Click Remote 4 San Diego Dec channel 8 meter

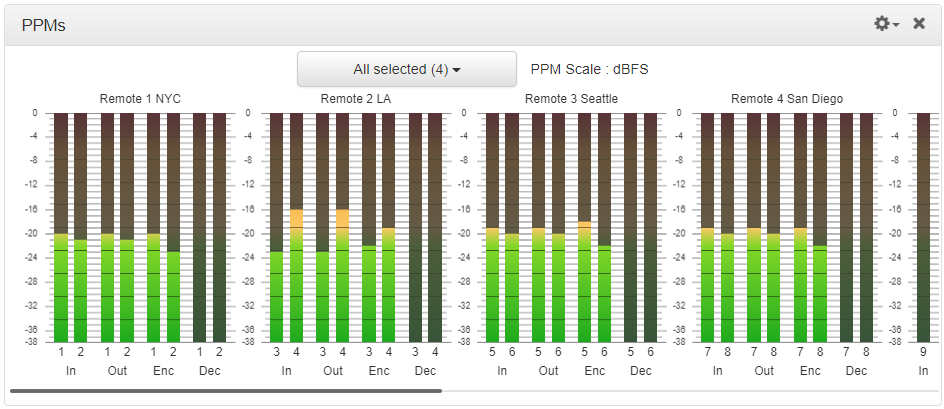click(x=866, y=227)
